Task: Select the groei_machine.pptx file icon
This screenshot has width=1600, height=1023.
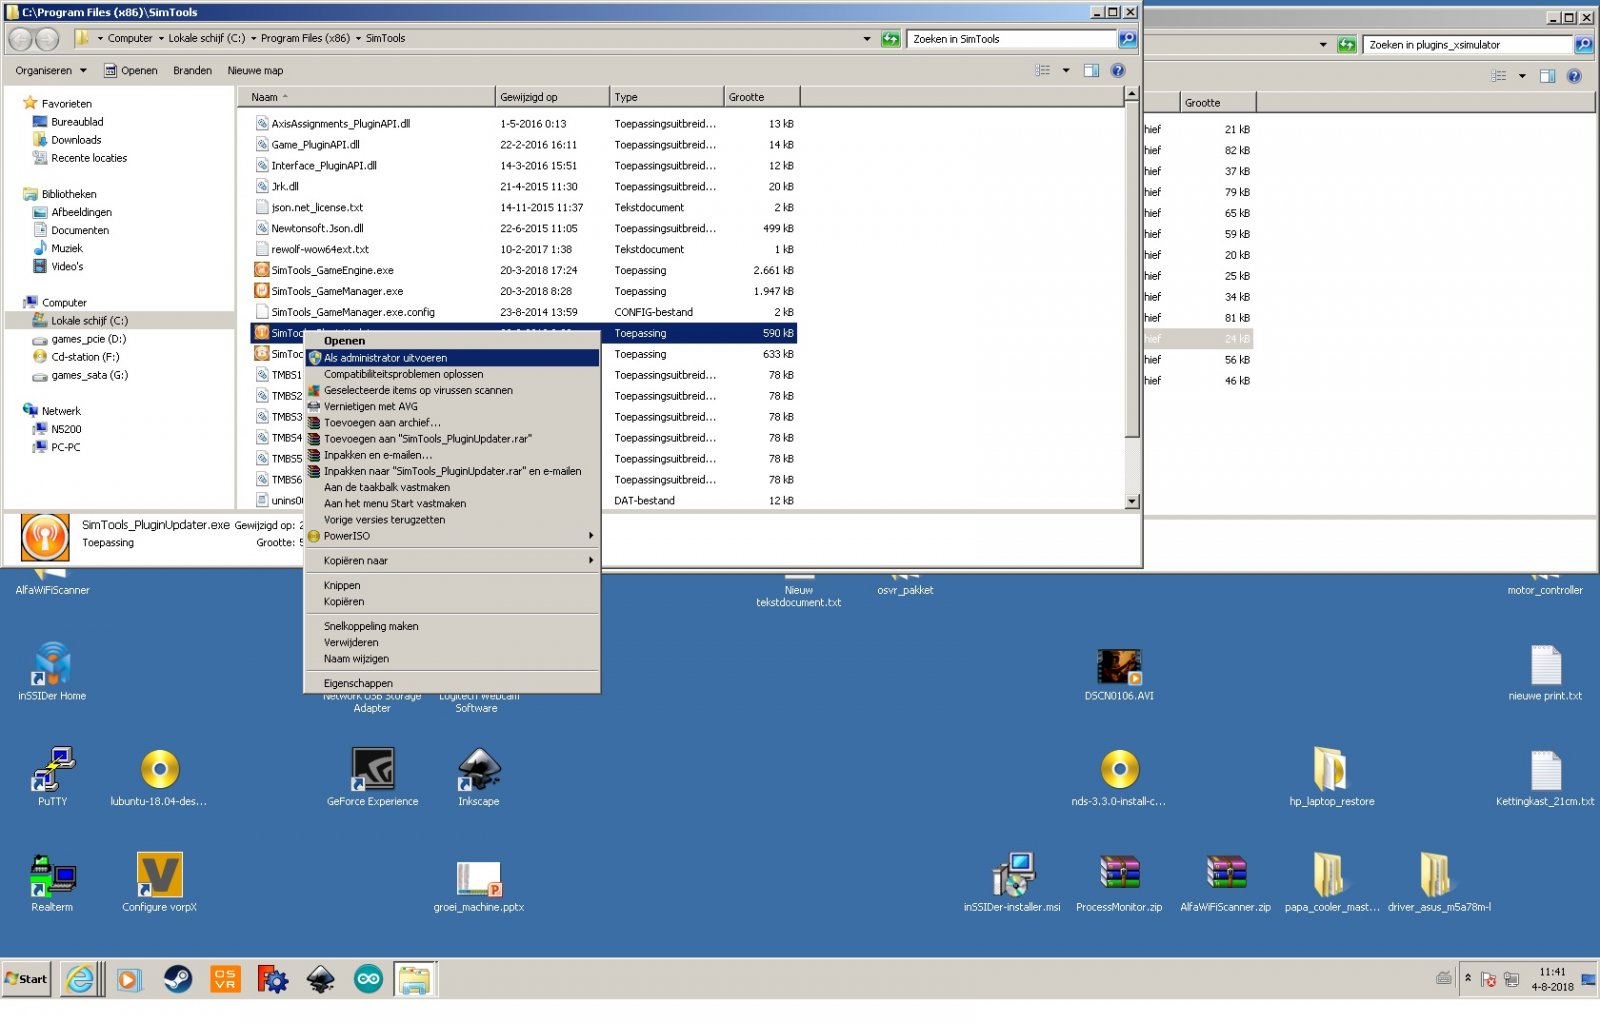Action: point(478,886)
